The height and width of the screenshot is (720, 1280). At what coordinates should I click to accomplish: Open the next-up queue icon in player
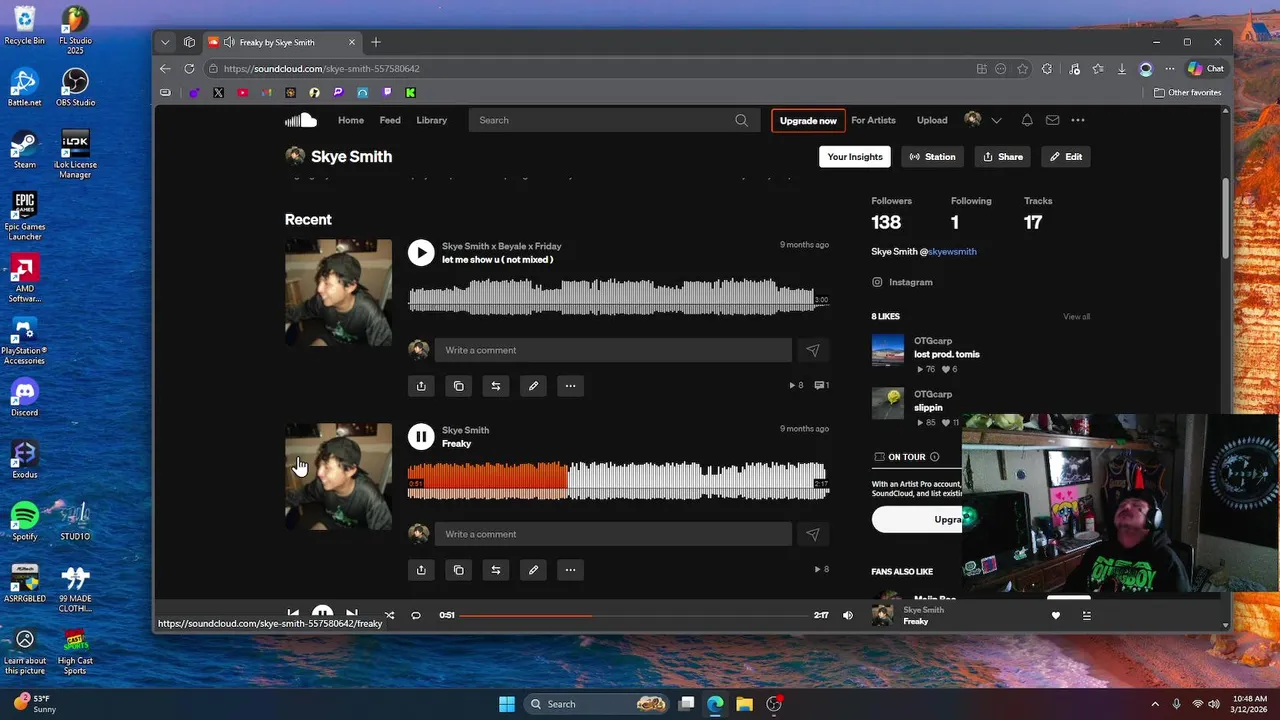1087,616
